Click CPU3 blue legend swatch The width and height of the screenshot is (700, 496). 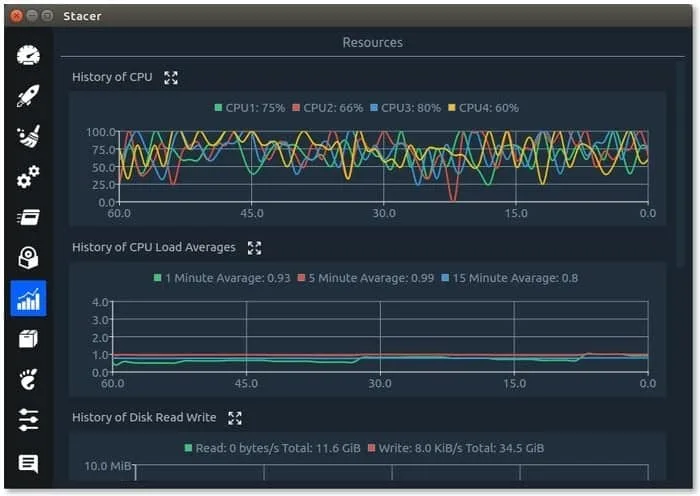tap(374, 108)
